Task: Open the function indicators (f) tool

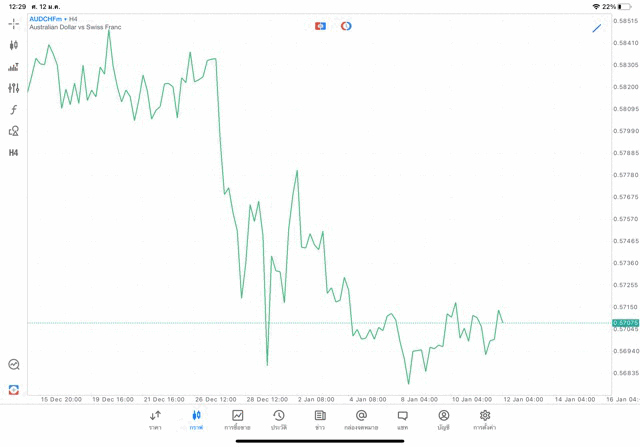Action: pos(14,110)
